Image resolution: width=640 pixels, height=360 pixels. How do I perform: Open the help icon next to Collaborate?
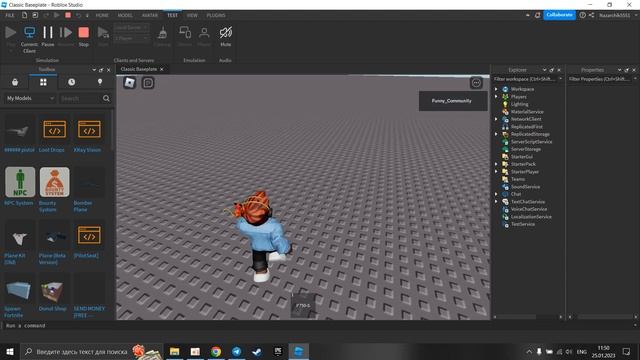pyautogui.click(x=582, y=15)
